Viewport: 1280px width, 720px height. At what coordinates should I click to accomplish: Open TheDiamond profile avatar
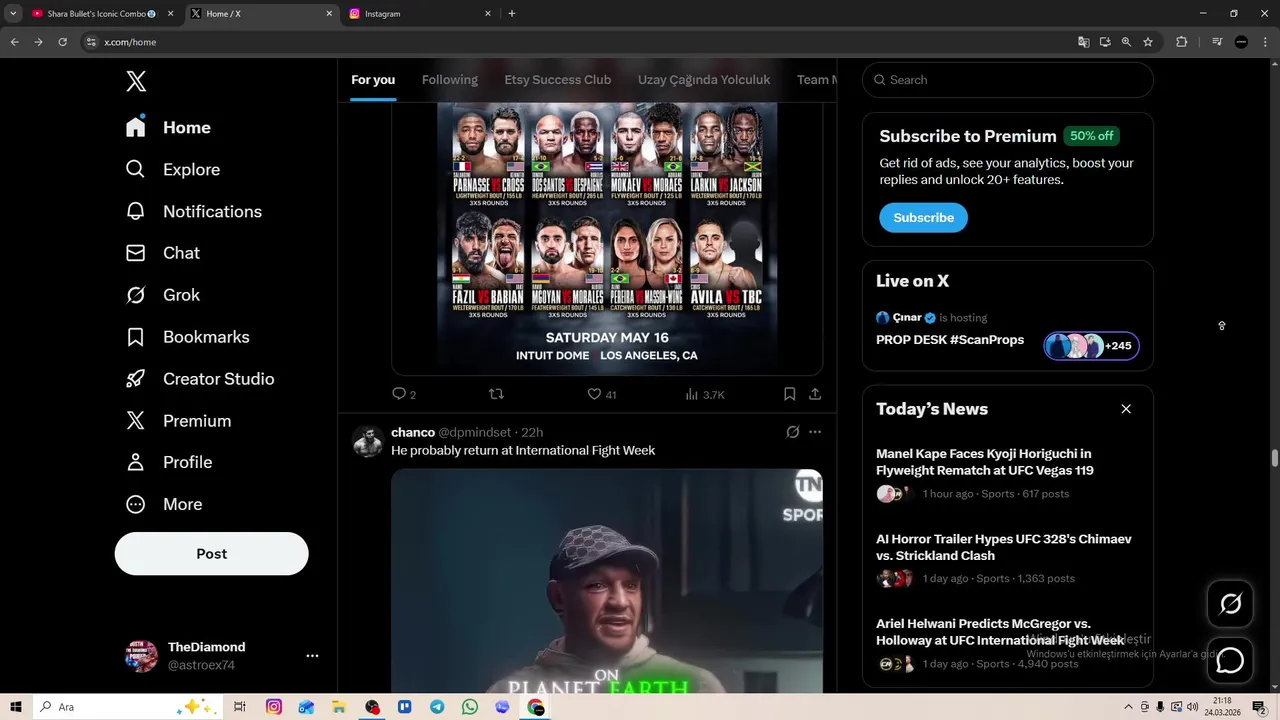point(141,656)
